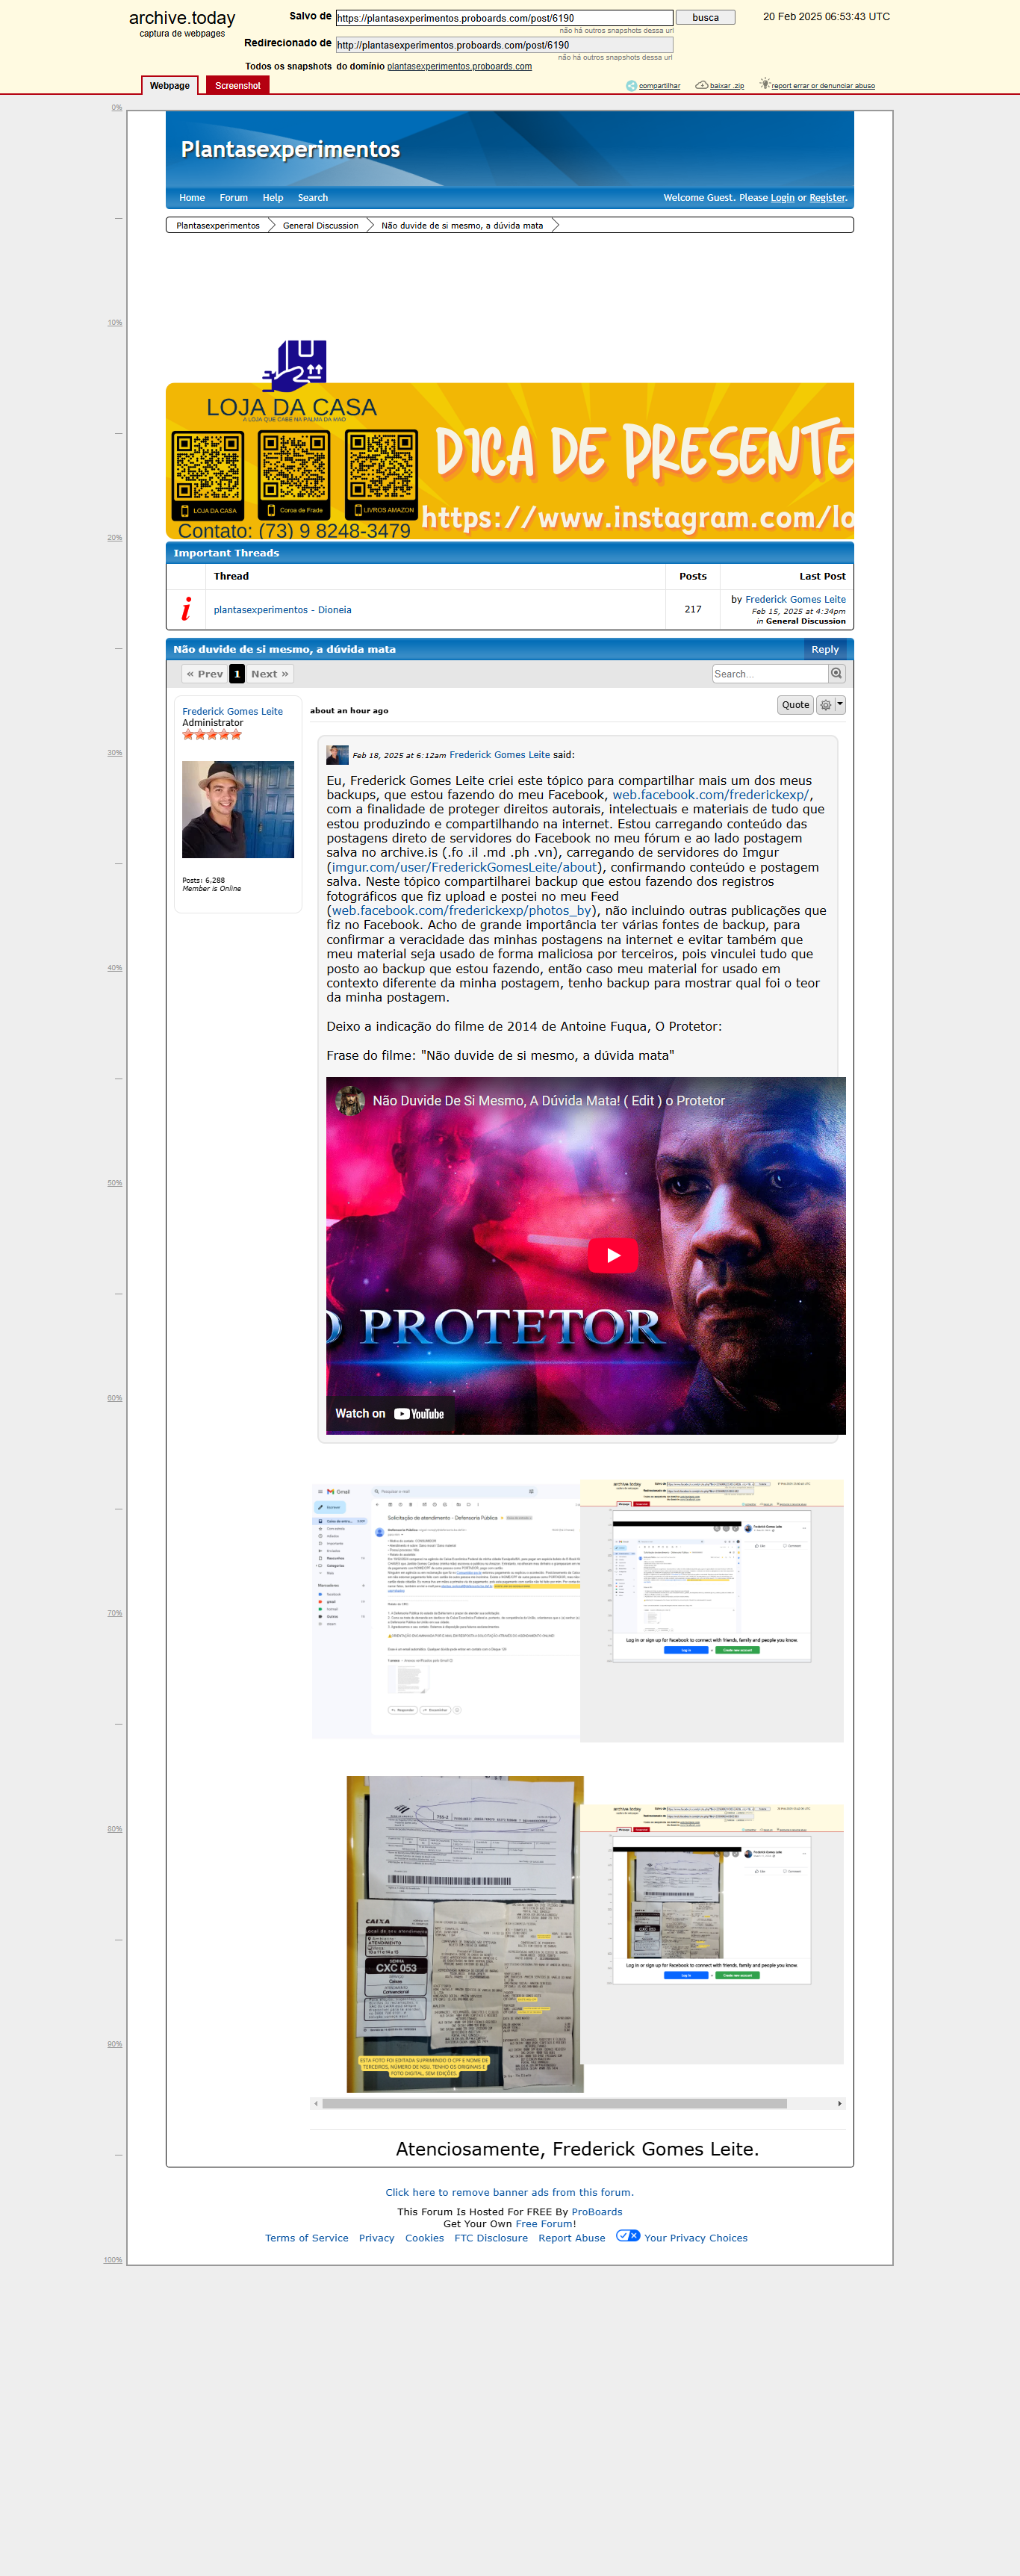Click Terms of Service link
The width and height of the screenshot is (1020, 2576).
pyautogui.click(x=306, y=2238)
